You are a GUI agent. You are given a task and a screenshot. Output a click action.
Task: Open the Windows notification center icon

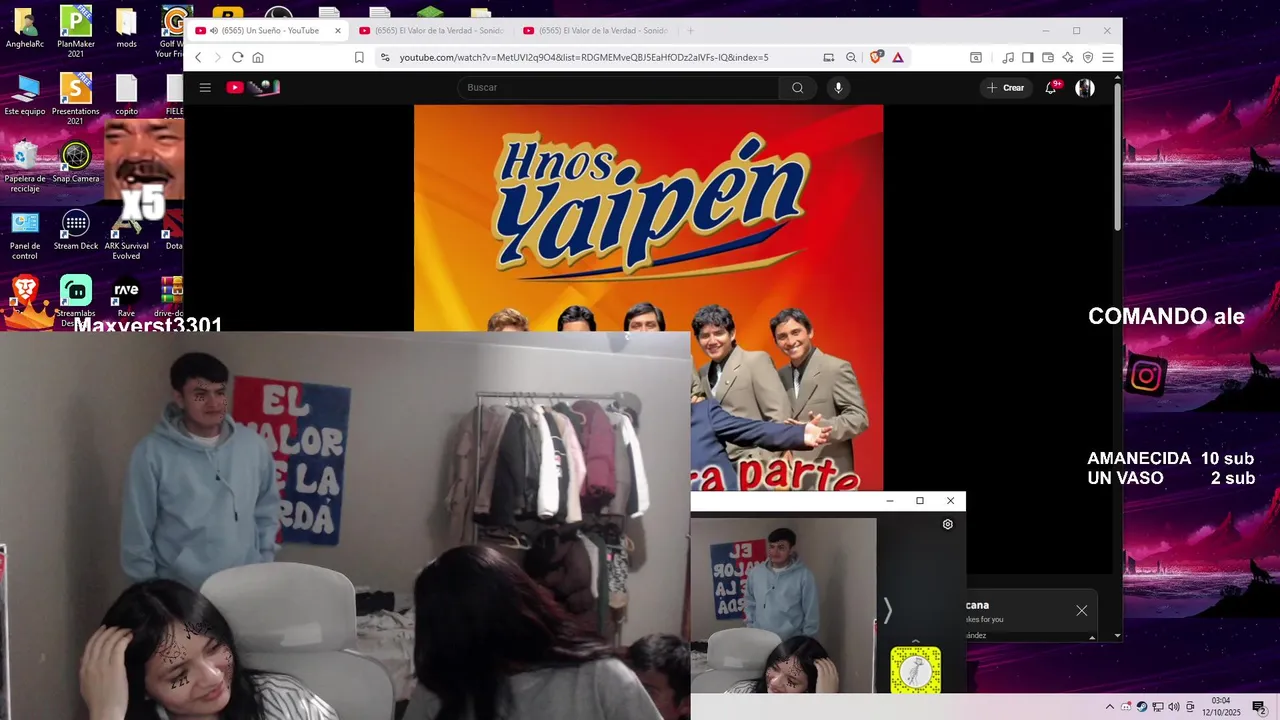tap(1259, 707)
